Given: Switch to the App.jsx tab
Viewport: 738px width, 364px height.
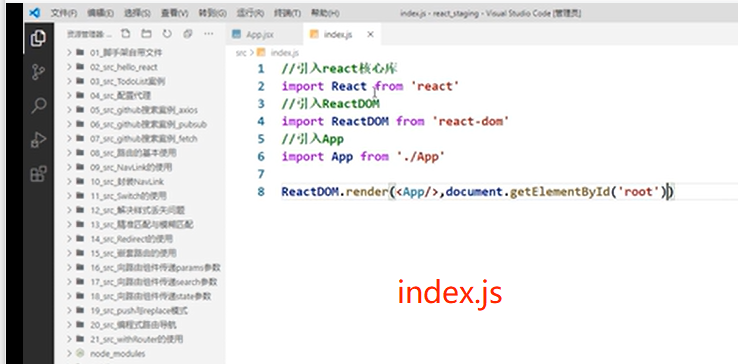Looking at the screenshot, I should [x=259, y=34].
